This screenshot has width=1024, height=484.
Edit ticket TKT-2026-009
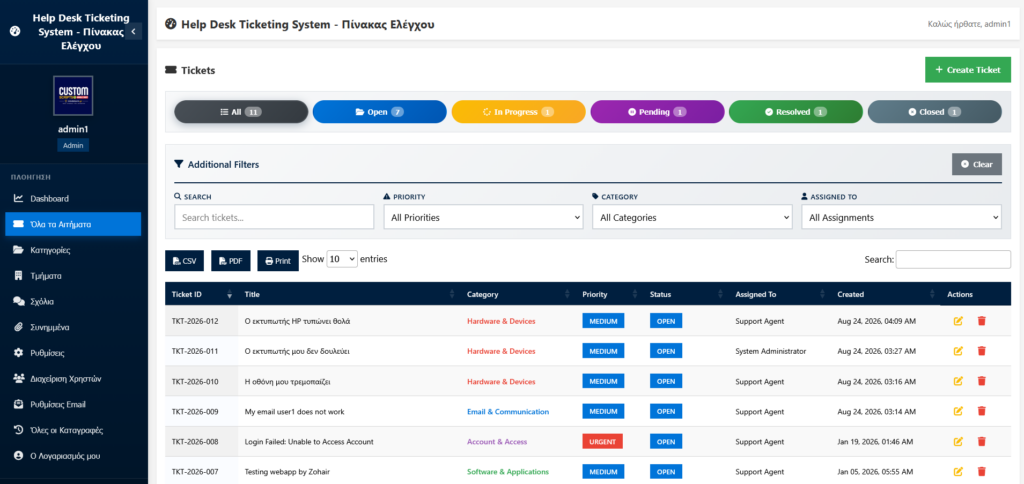pyautogui.click(x=958, y=411)
